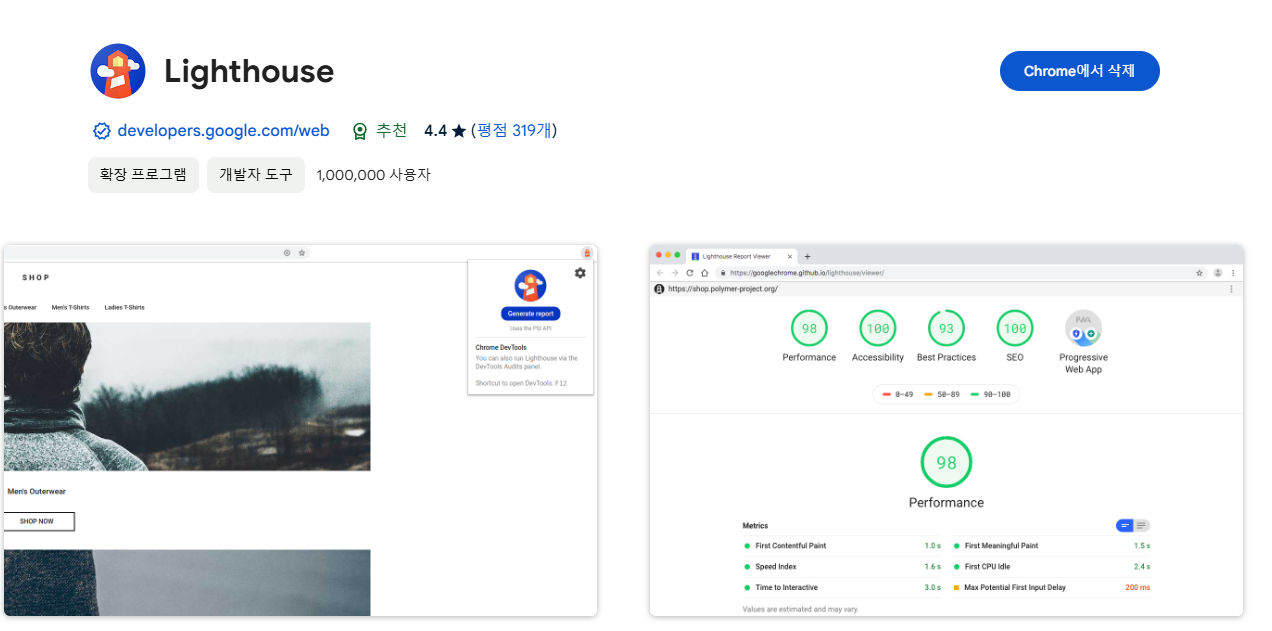
Task: Click 'First CPU Idle' metric row
Action: [1051, 567]
